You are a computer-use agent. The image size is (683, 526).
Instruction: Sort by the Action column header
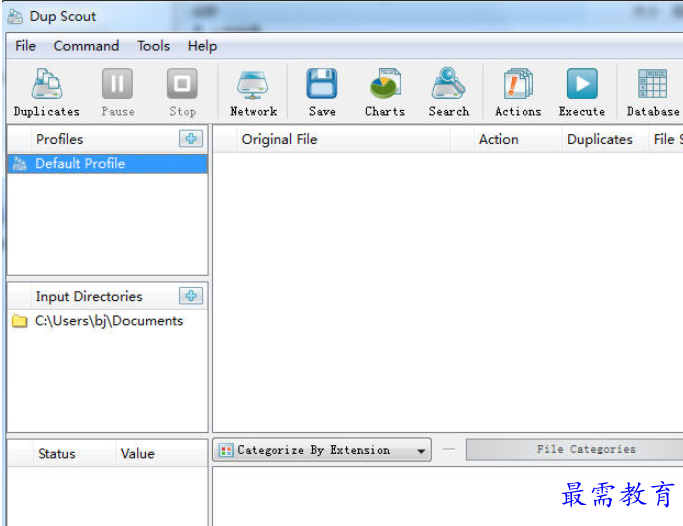point(518,139)
